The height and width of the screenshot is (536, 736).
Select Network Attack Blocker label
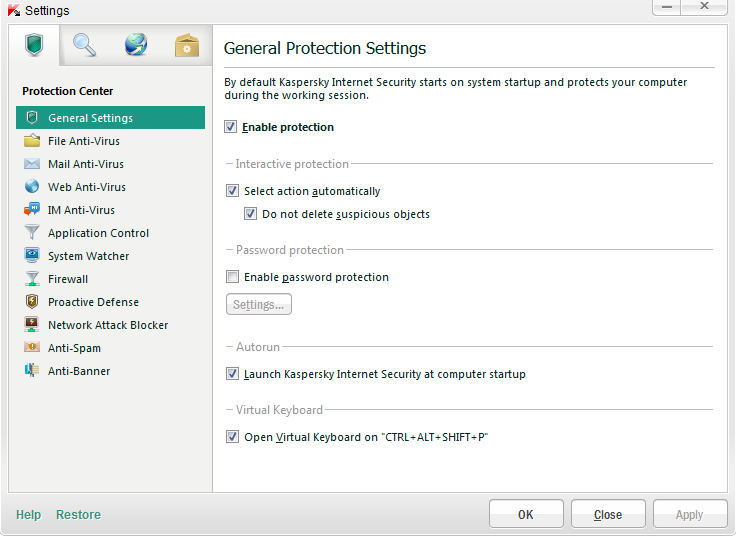(108, 325)
